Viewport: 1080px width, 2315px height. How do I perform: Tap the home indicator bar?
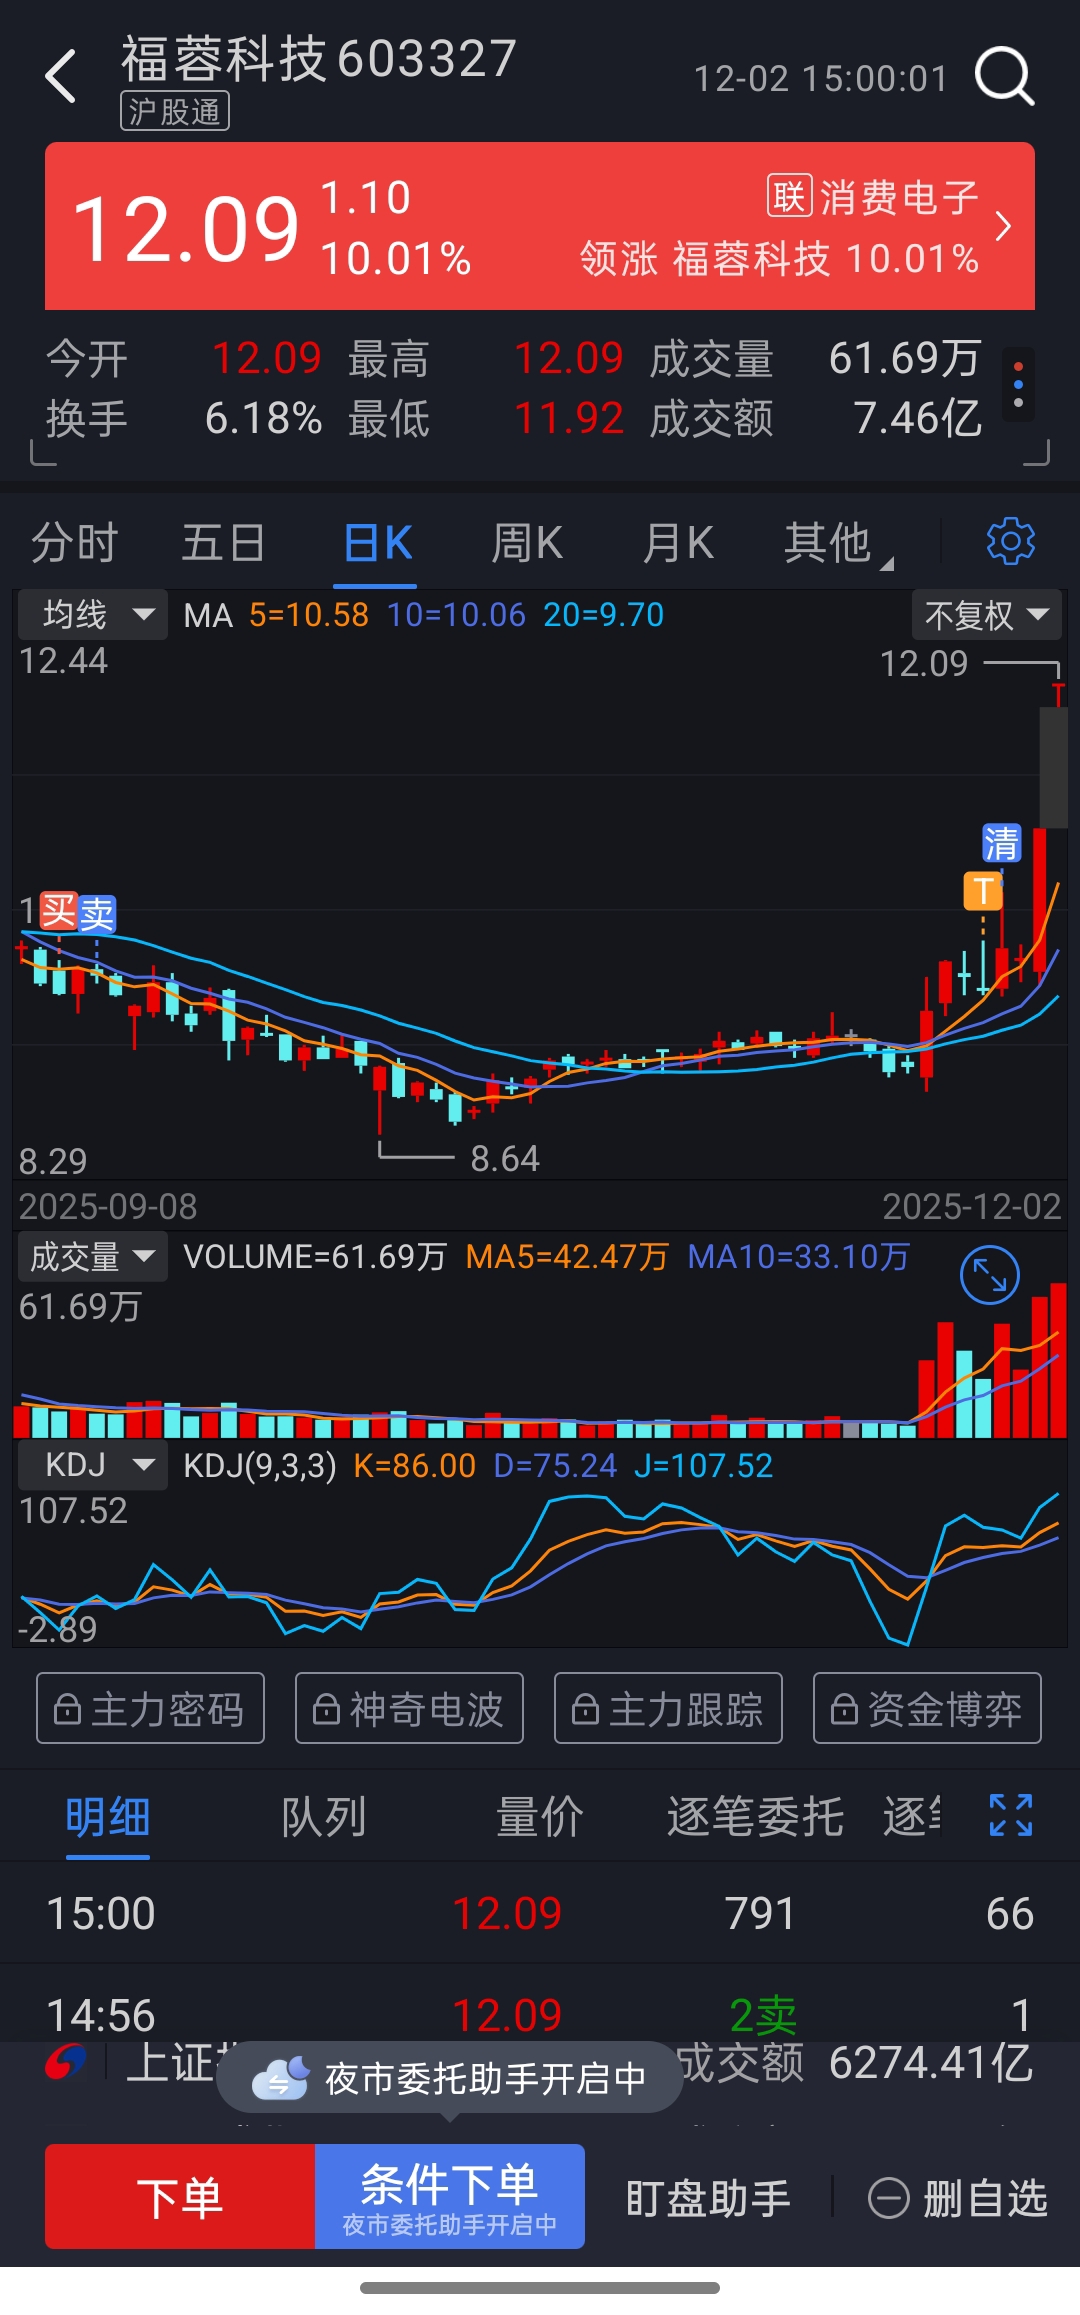(x=540, y=2288)
